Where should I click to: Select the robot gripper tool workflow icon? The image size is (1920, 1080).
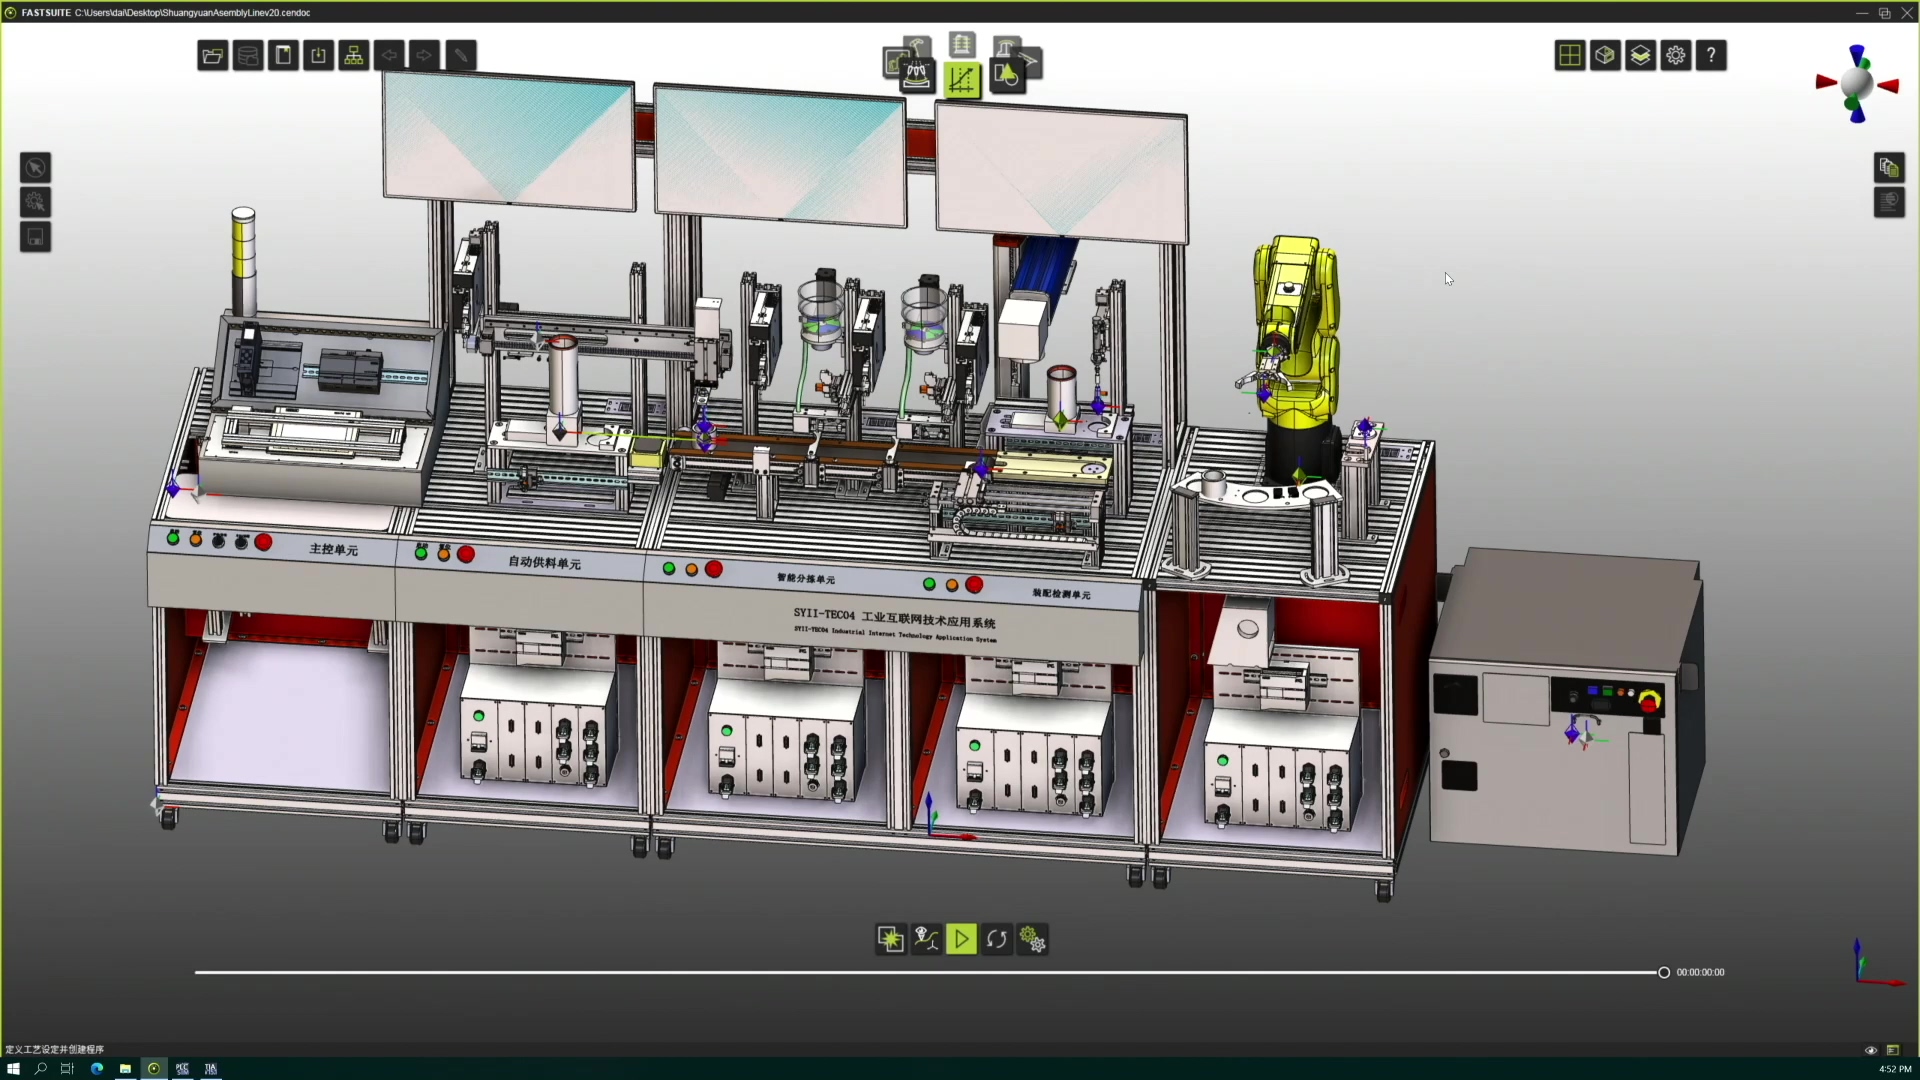pos(916,75)
